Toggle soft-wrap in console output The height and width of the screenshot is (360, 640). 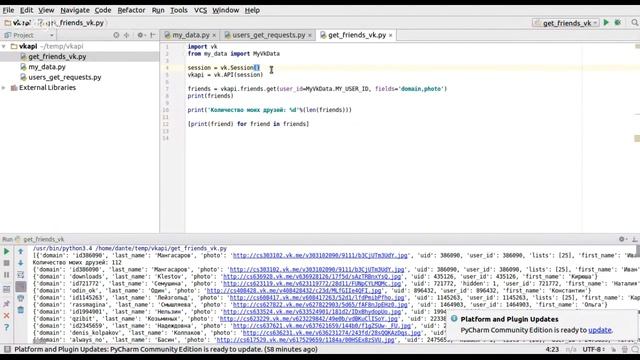(x=21, y=275)
